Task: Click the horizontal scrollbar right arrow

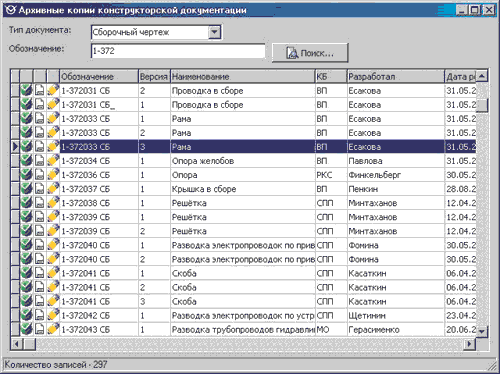Action: click(x=470, y=344)
